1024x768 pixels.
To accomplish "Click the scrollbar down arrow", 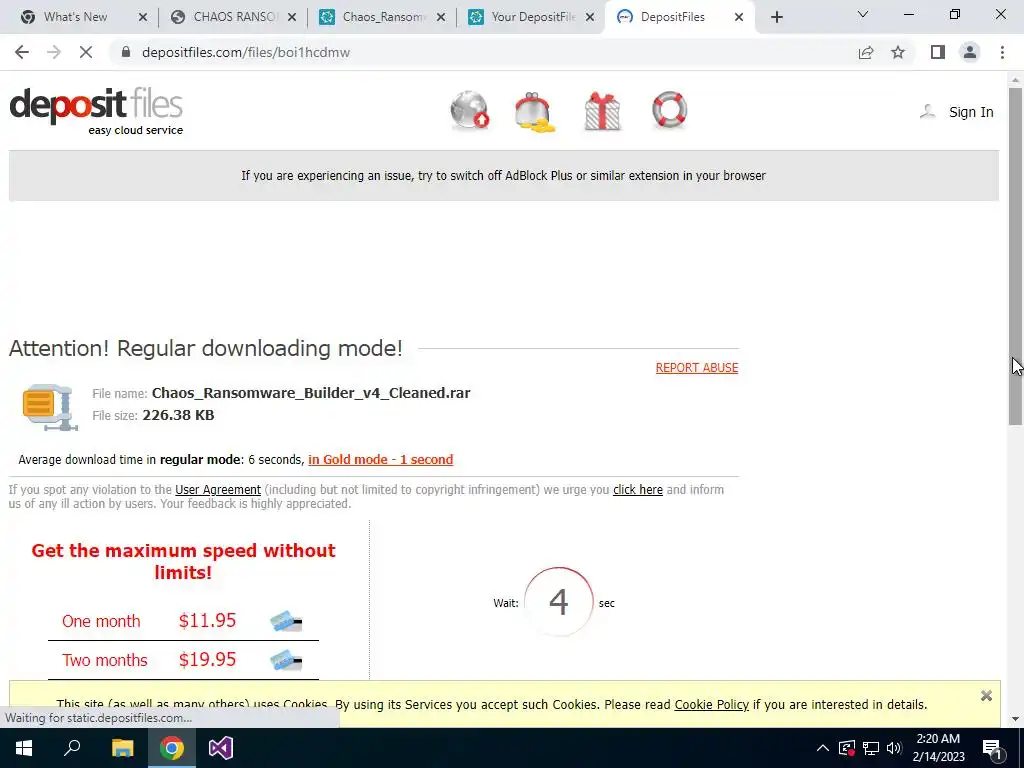I will coord(1016,719).
